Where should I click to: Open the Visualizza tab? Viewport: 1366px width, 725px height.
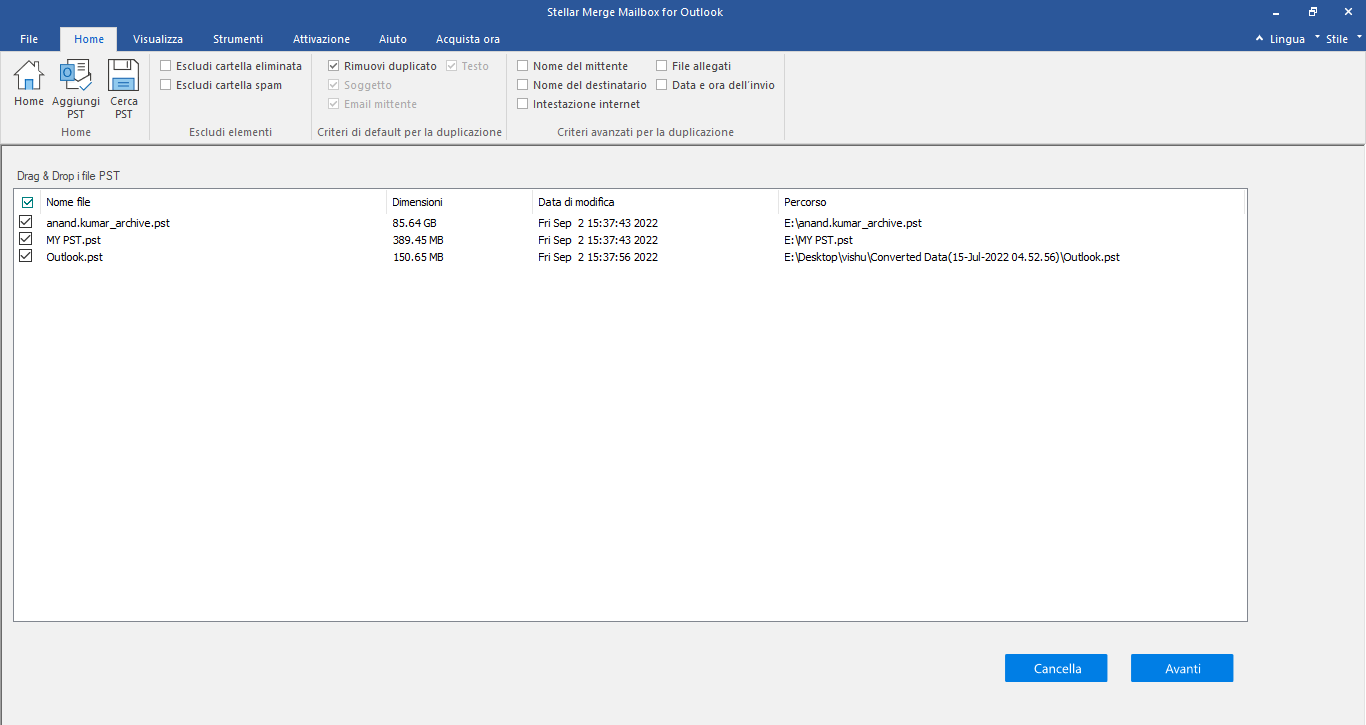158,39
